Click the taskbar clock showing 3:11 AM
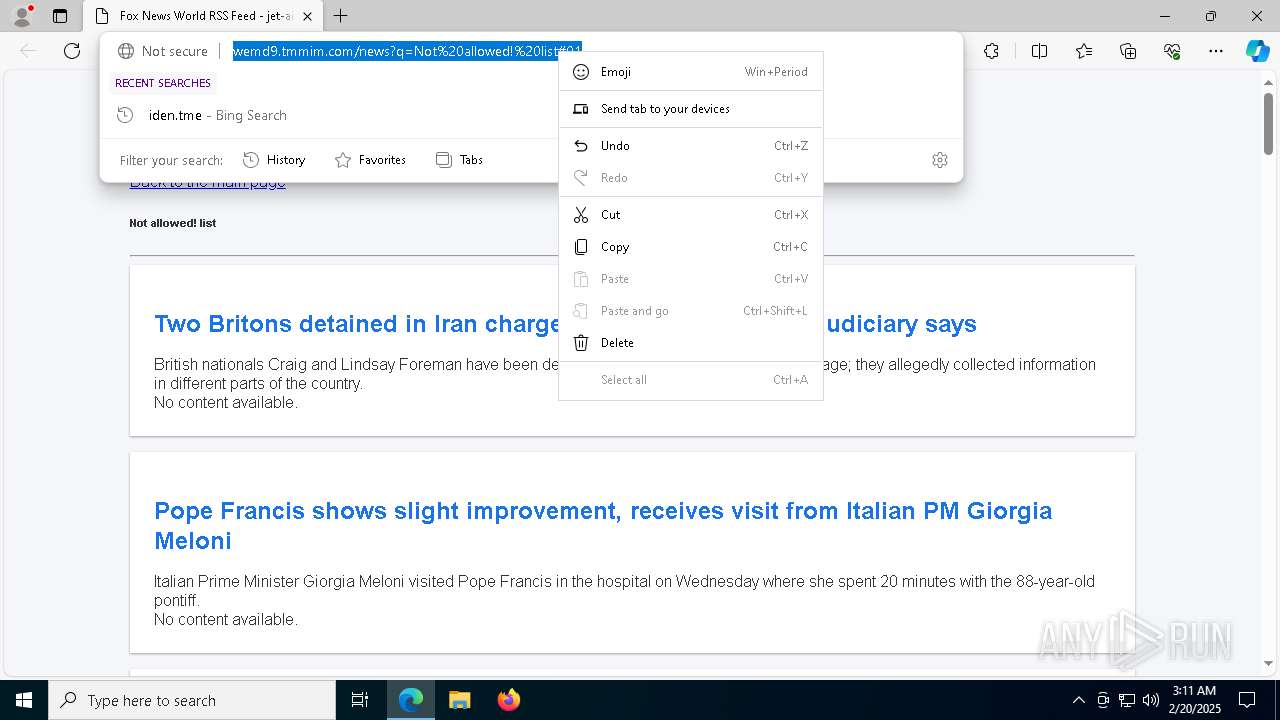This screenshot has width=1280, height=720. 1195,700
